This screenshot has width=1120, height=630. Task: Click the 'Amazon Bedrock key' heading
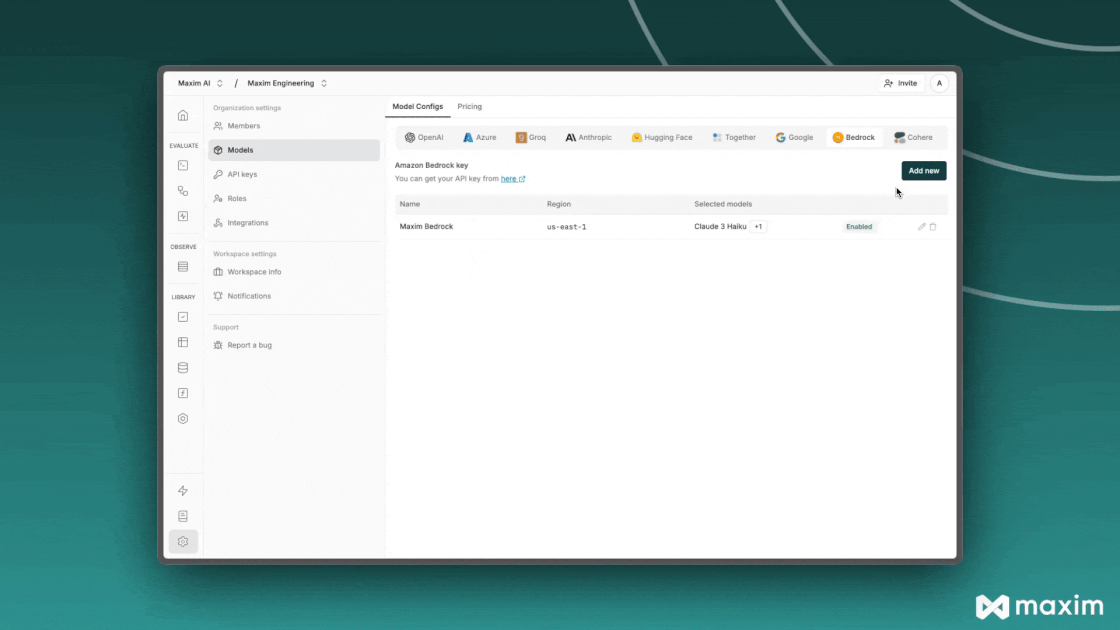tap(431, 165)
